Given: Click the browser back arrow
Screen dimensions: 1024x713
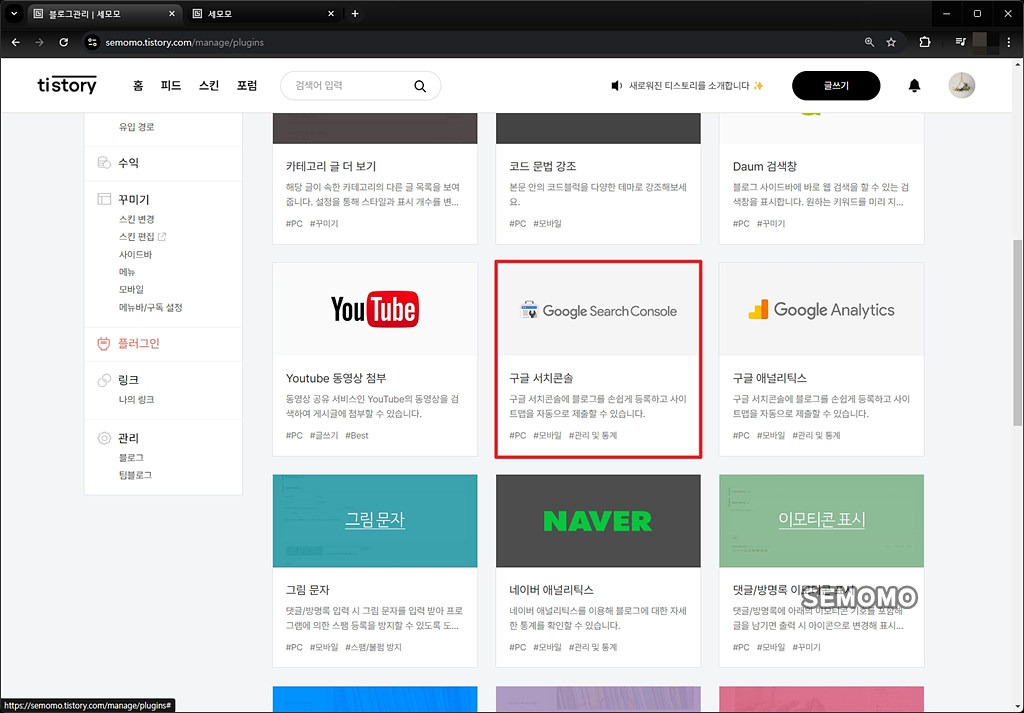Looking at the screenshot, I should tap(16, 42).
